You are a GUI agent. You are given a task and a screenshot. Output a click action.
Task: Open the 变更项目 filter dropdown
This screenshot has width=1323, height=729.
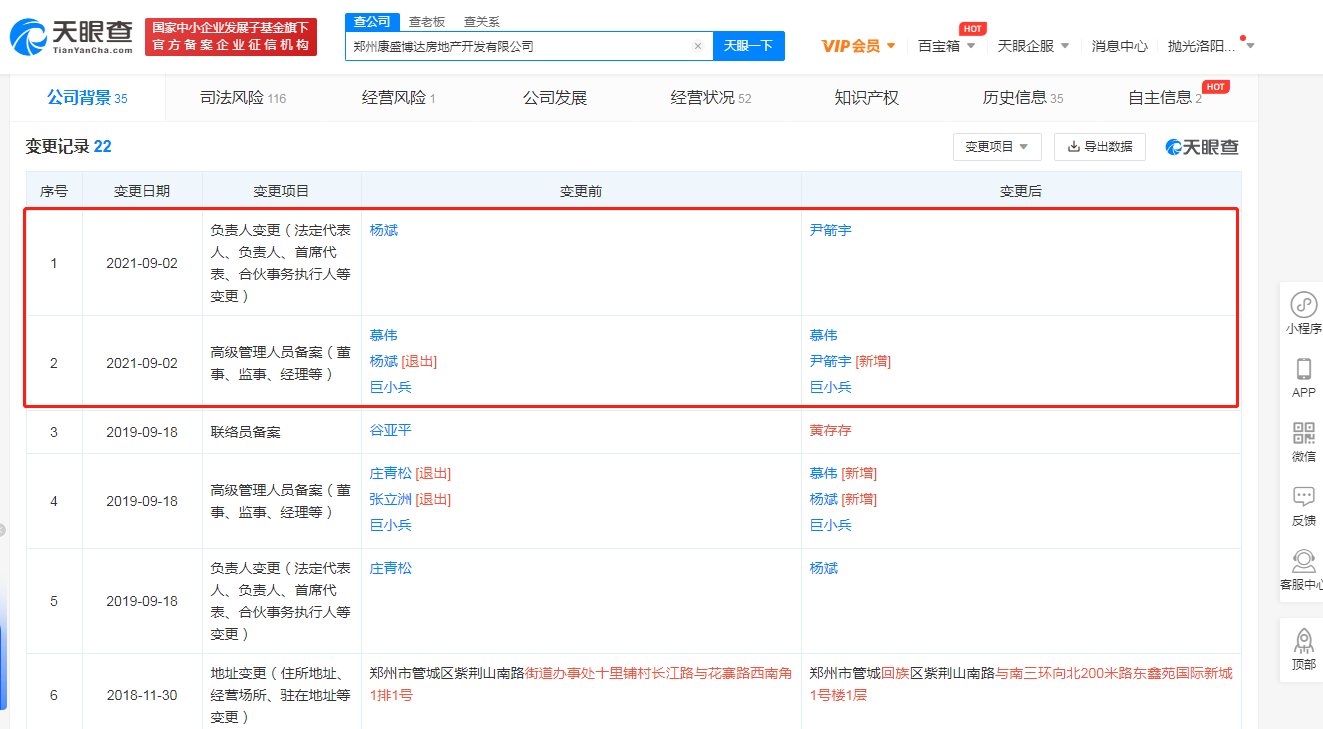pyautogui.click(x=995, y=146)
